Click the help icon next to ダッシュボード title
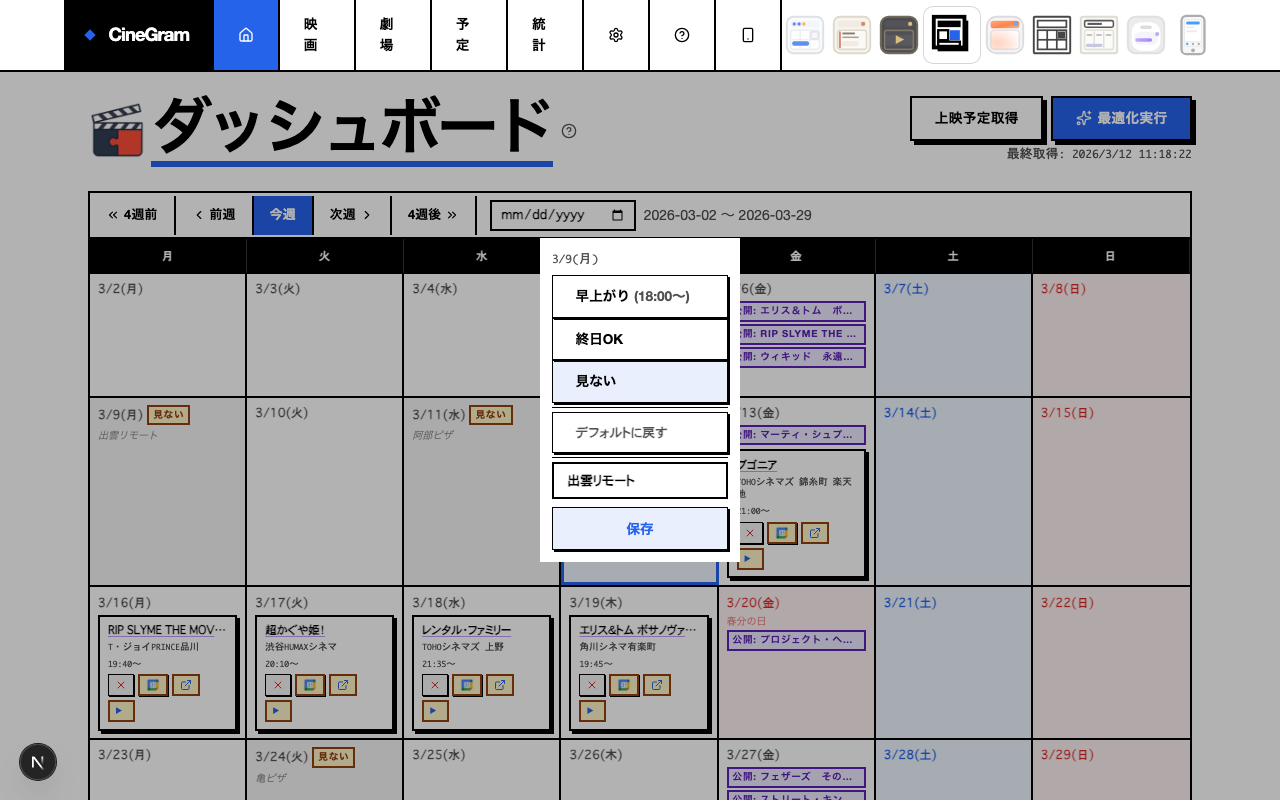 pyautogui.click(x=569, y=130)
